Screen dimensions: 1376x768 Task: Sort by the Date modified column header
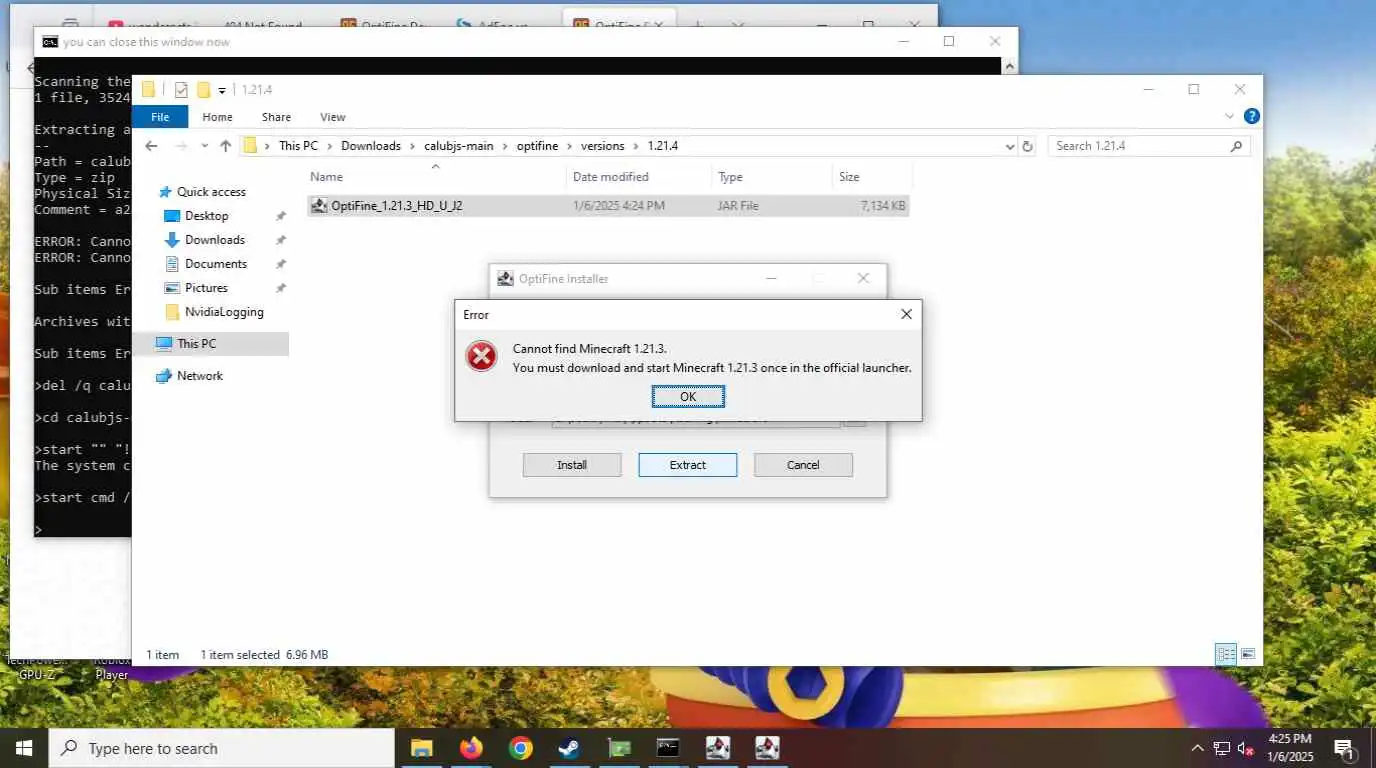click(639, 177)
